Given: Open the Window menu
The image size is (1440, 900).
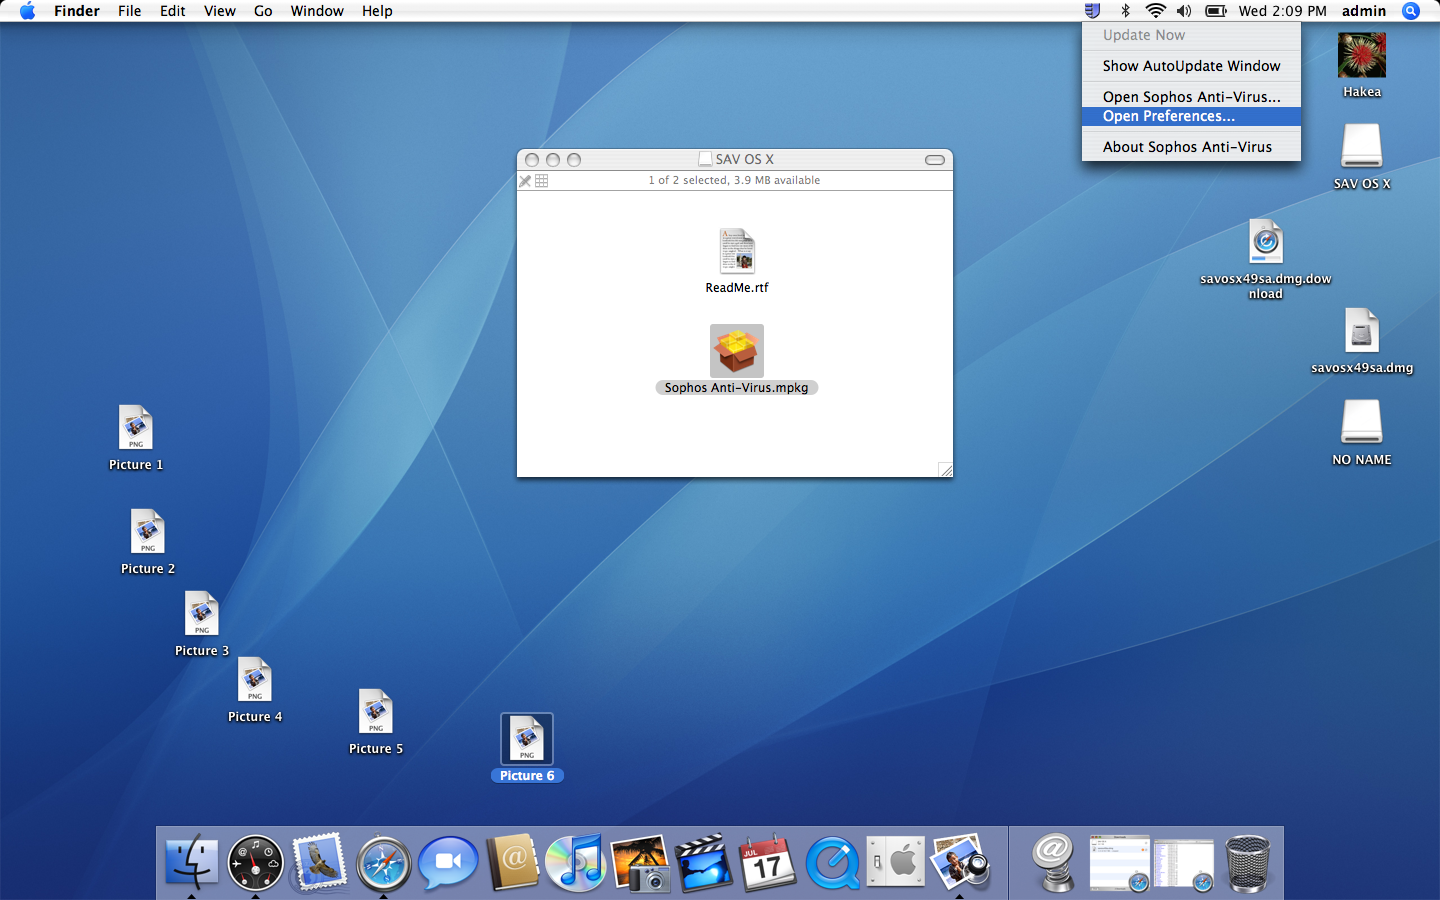Looking at the screenshot, I should point(317,11).
